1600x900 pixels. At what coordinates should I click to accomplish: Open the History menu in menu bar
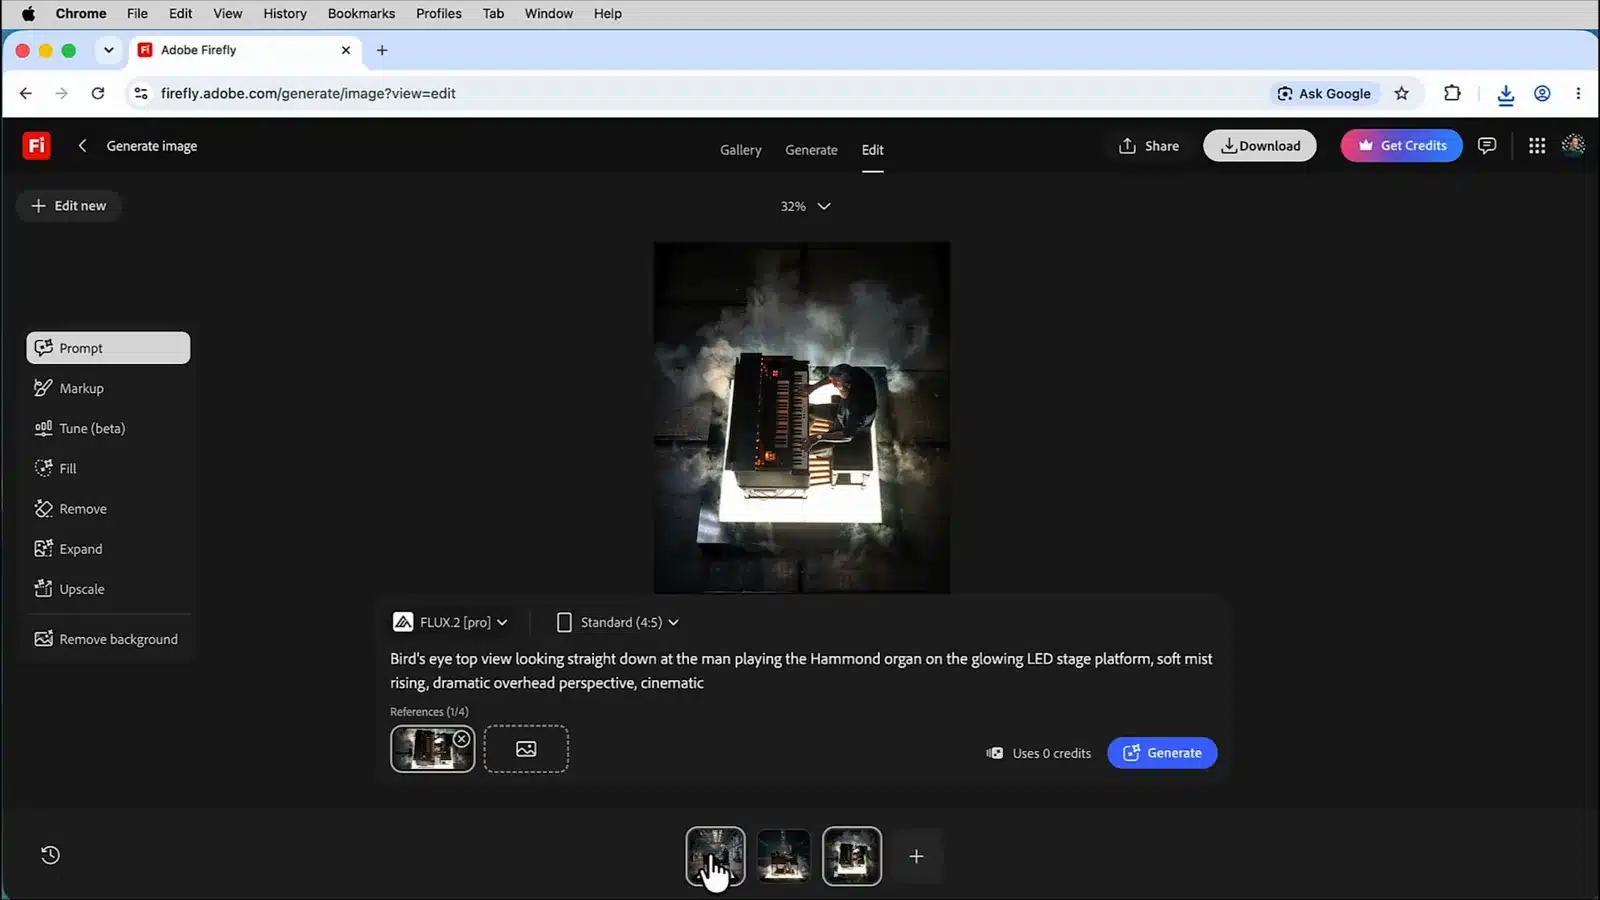tap(285, 14)
